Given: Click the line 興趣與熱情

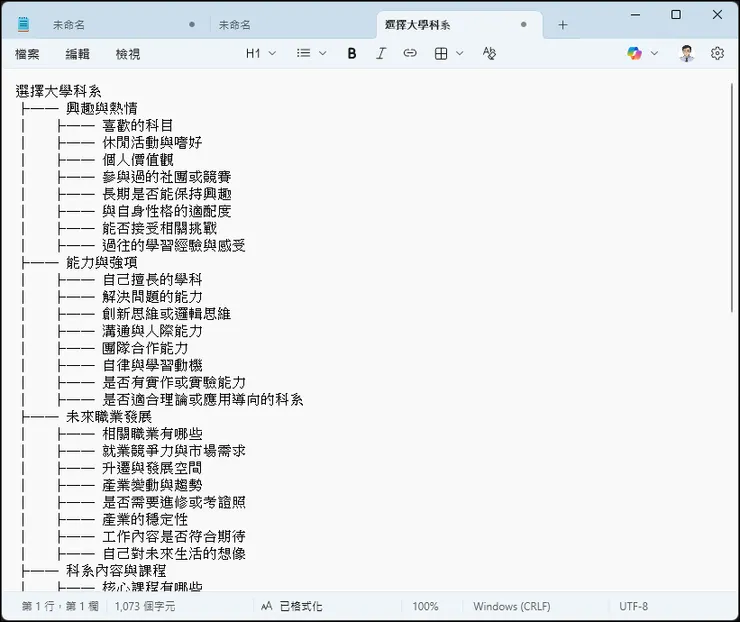Looking at the screenshot, I should click(101, 108).
